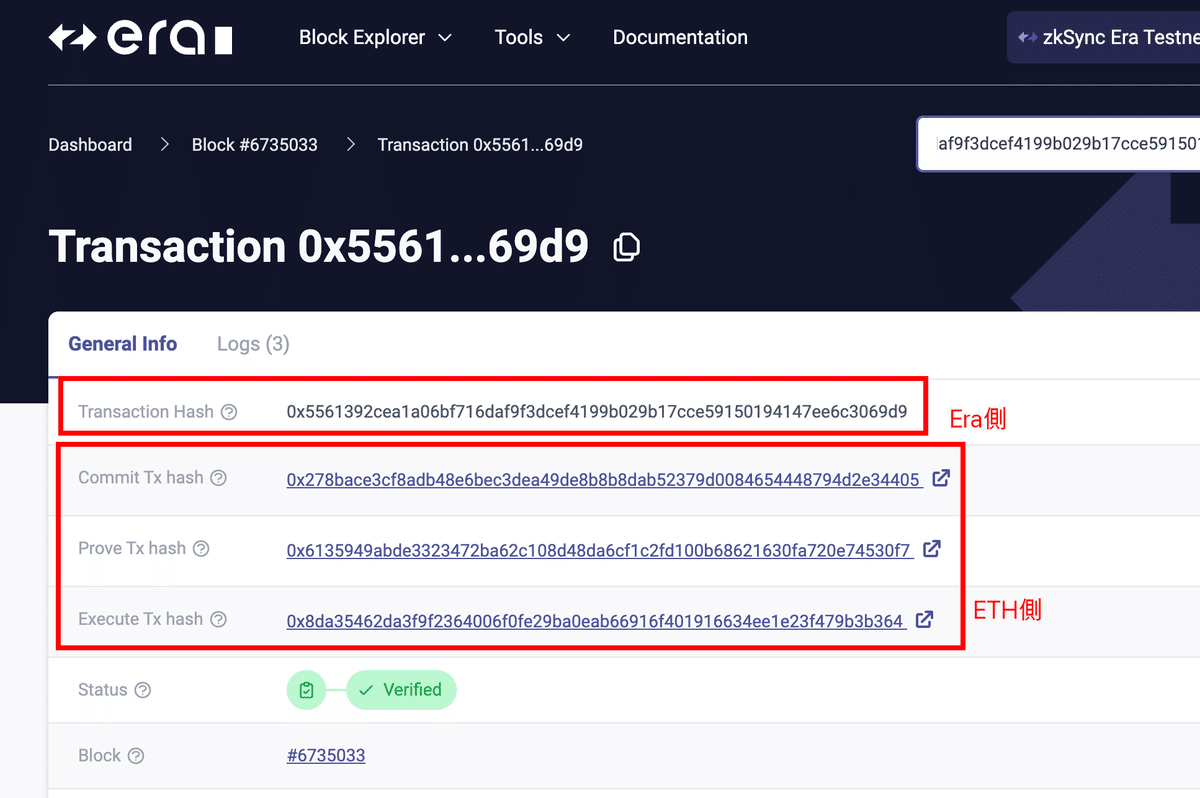Open the Documentation menu item
This screenshot has width=1200, height=798.
click(x=680, y=37)
